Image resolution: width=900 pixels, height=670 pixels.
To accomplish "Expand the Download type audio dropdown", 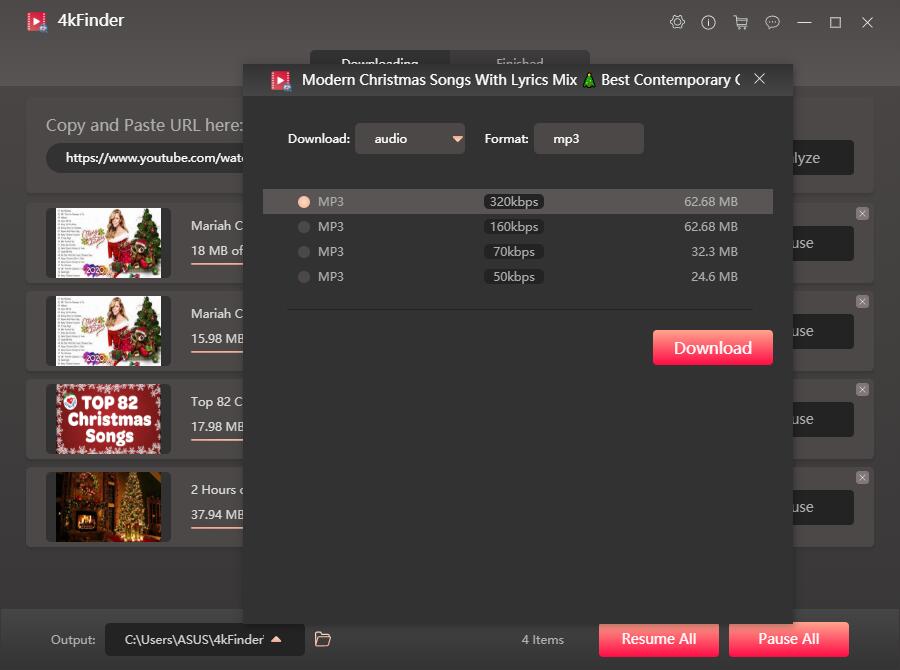I will point(410,138).
